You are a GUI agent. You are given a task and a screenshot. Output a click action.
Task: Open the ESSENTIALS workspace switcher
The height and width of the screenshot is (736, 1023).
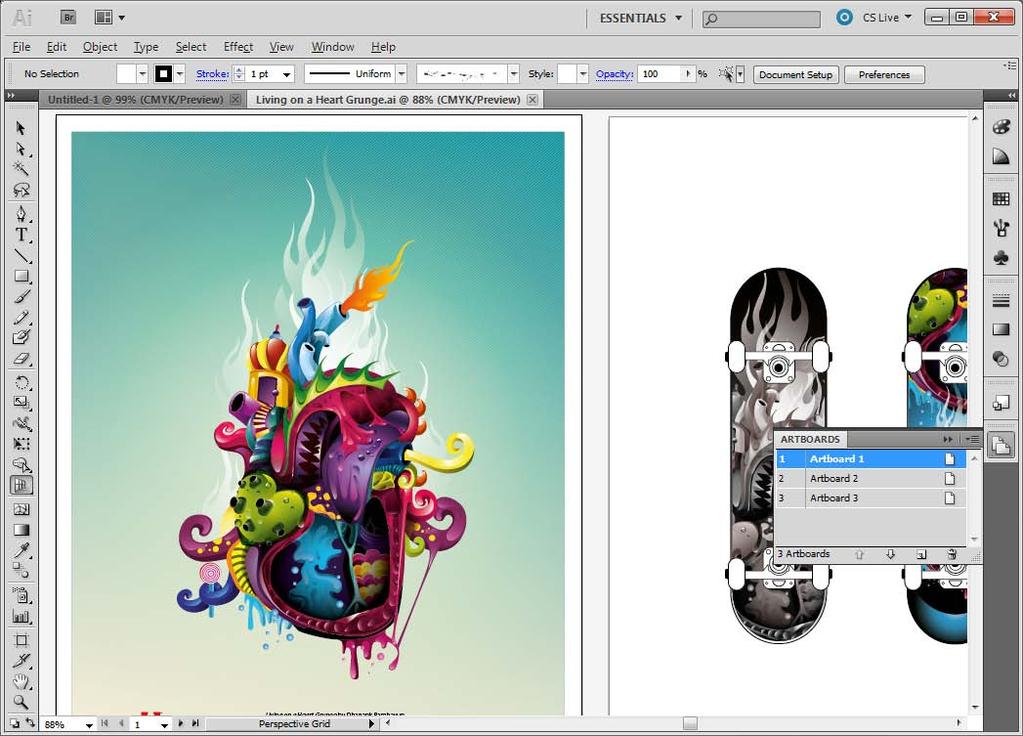(x=641, y=18)
